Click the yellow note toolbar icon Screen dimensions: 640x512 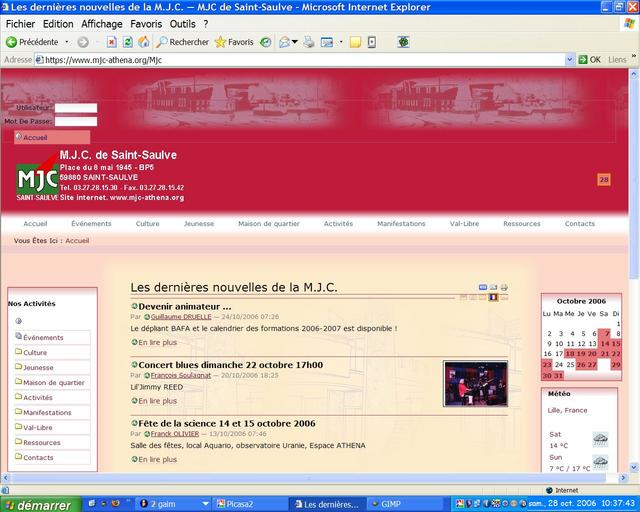pyautogui.click(x=356, y=42)
